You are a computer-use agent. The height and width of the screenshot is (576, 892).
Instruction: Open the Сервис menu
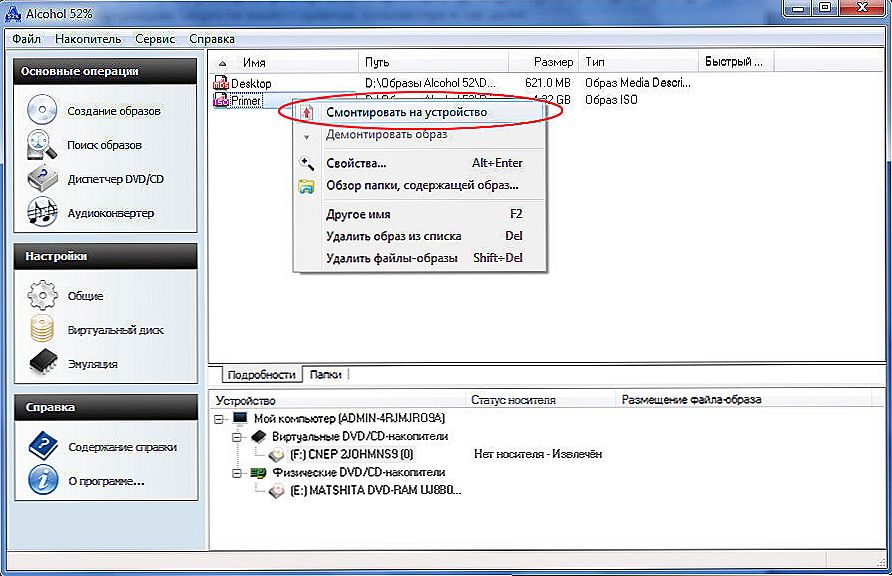155,39
